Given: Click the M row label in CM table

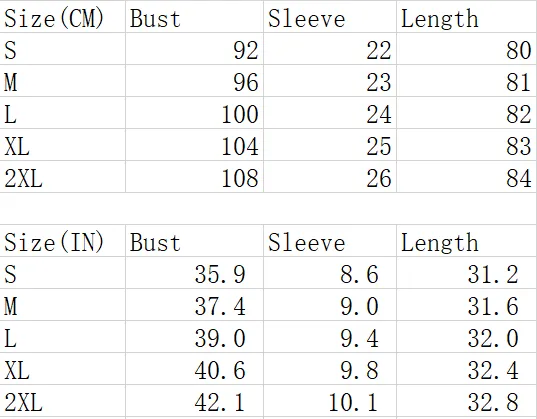Looking at the screenshot, I should point(62,81).
